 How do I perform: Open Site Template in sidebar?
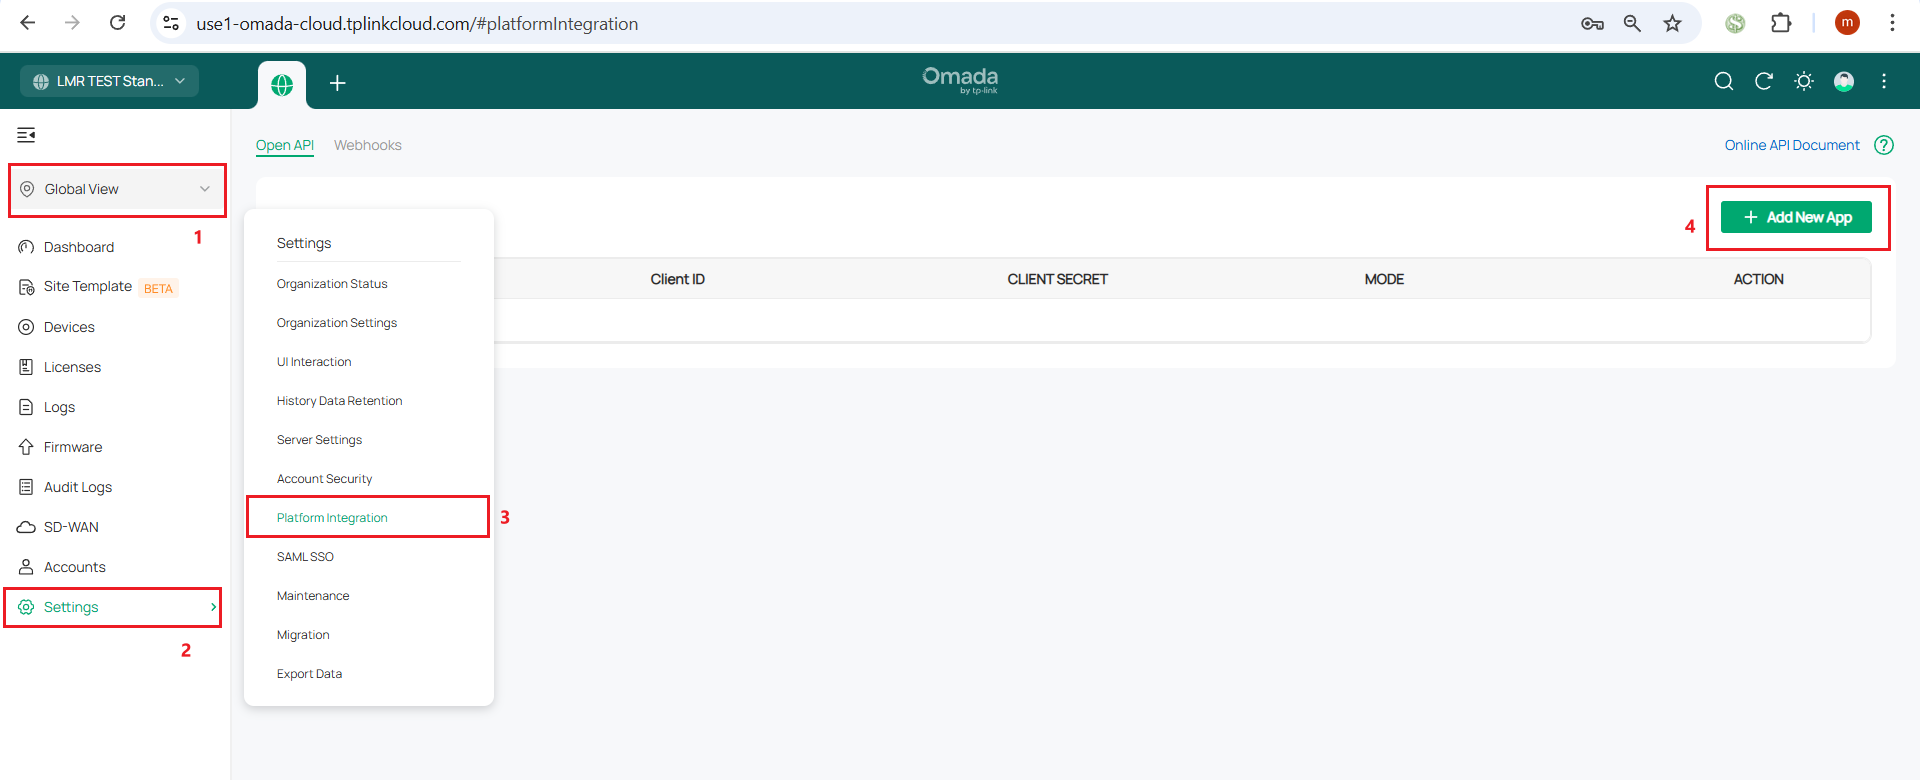(x=88, y=287)
